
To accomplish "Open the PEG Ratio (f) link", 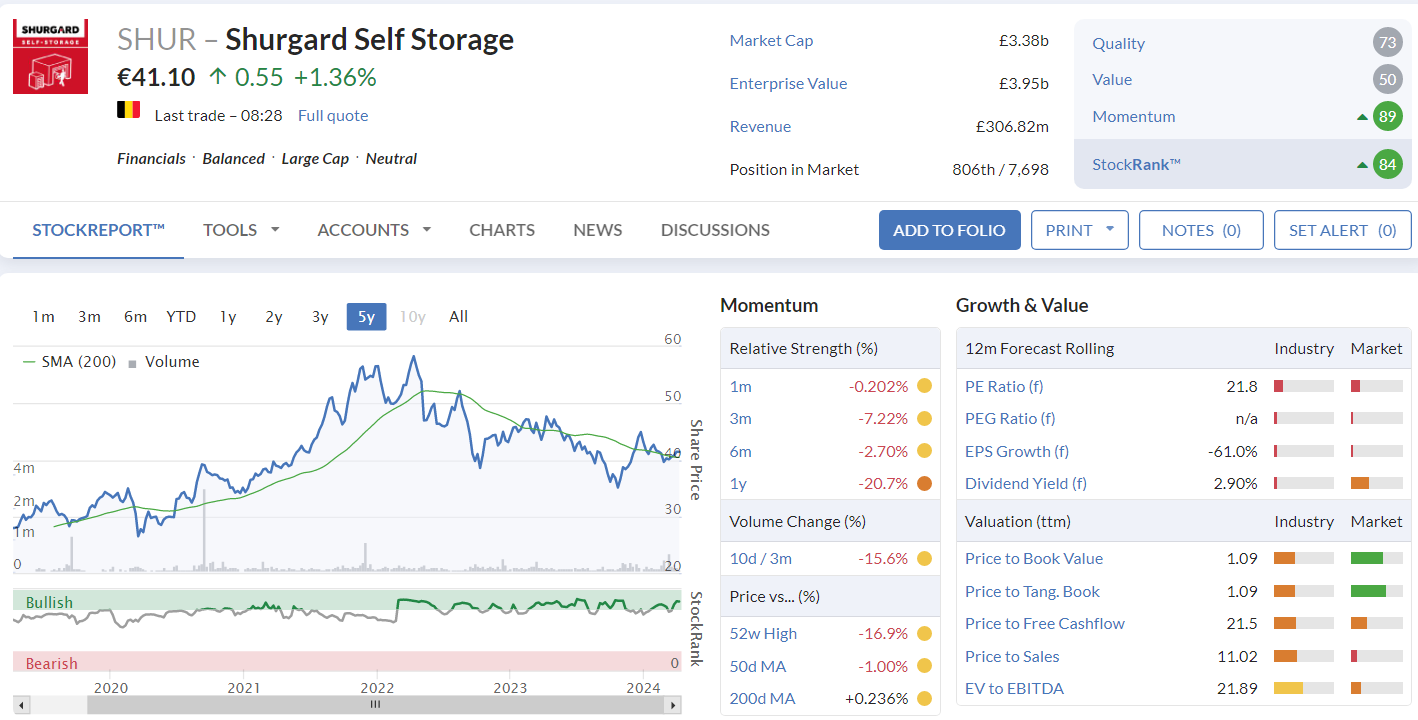I will tap(1010, 418).
